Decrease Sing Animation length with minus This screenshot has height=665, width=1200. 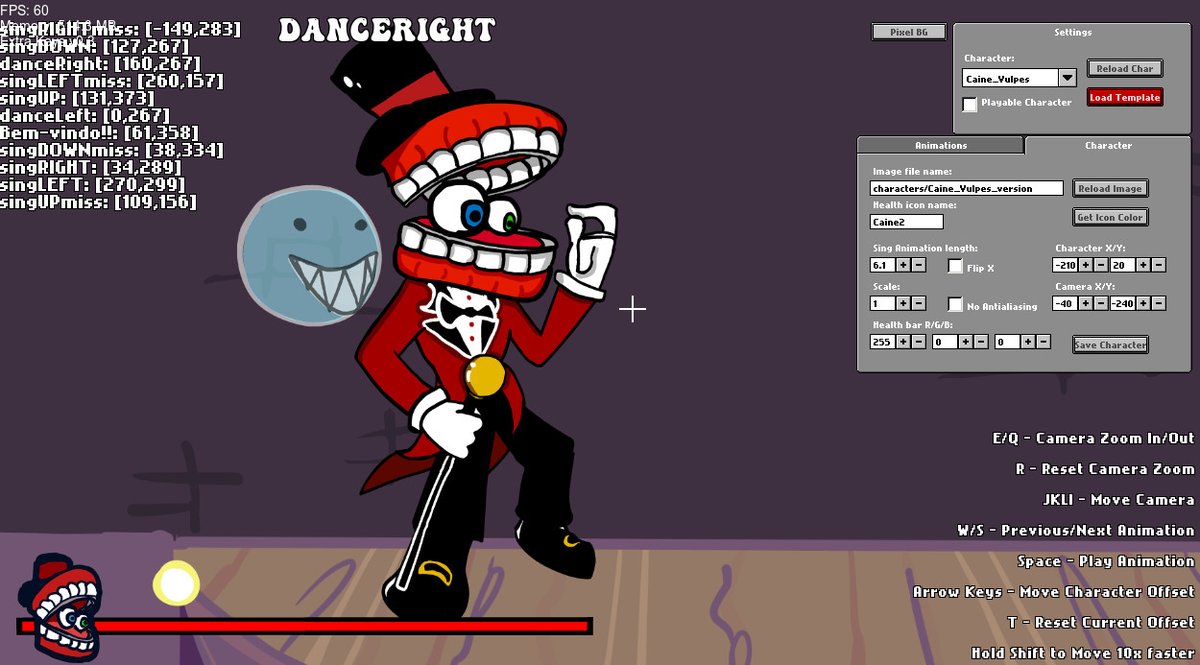tap(919, 265)
